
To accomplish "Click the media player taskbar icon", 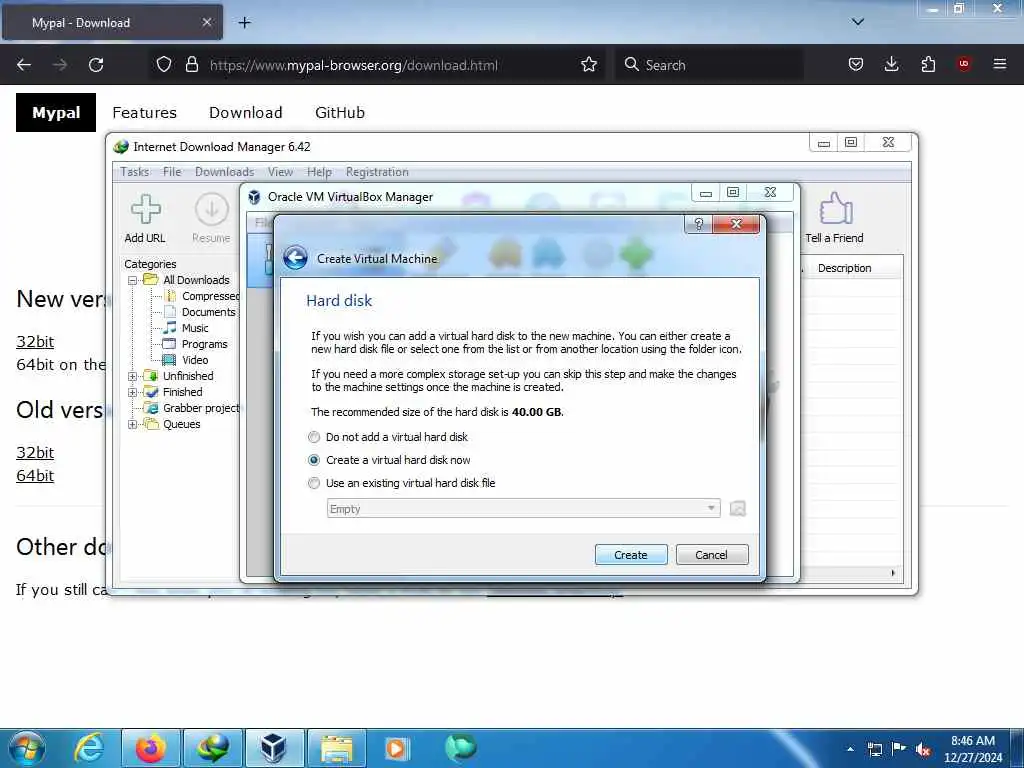I will [396, 748].
